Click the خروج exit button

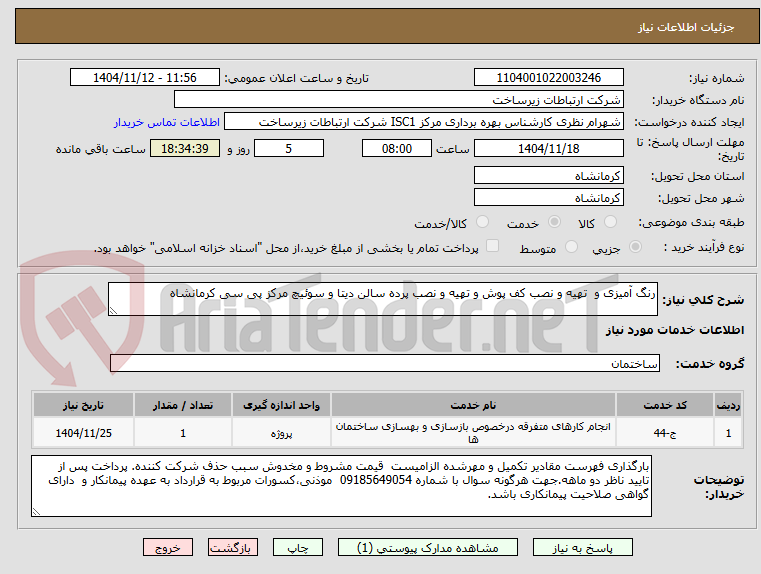tap(167, 547)
